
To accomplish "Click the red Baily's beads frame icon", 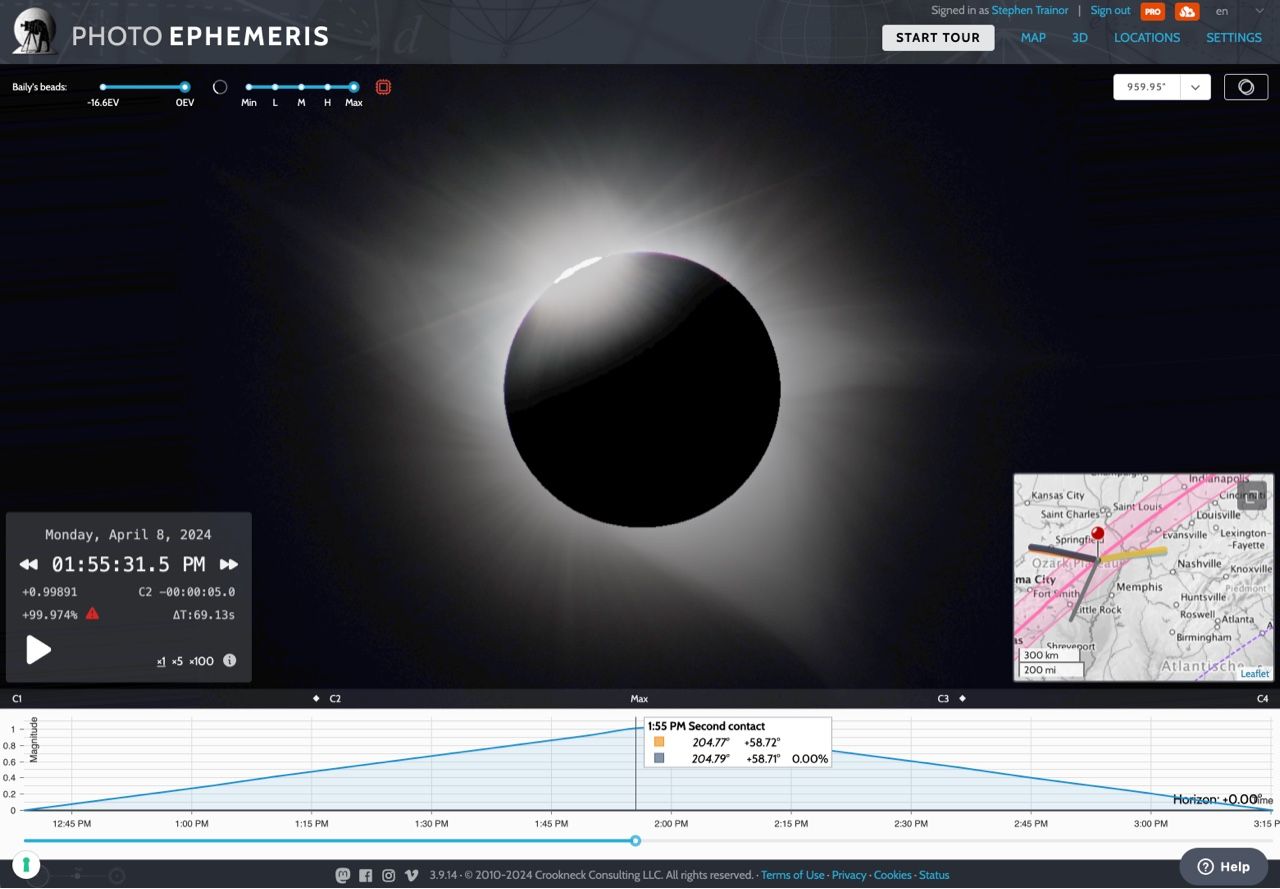I will 383,87.
